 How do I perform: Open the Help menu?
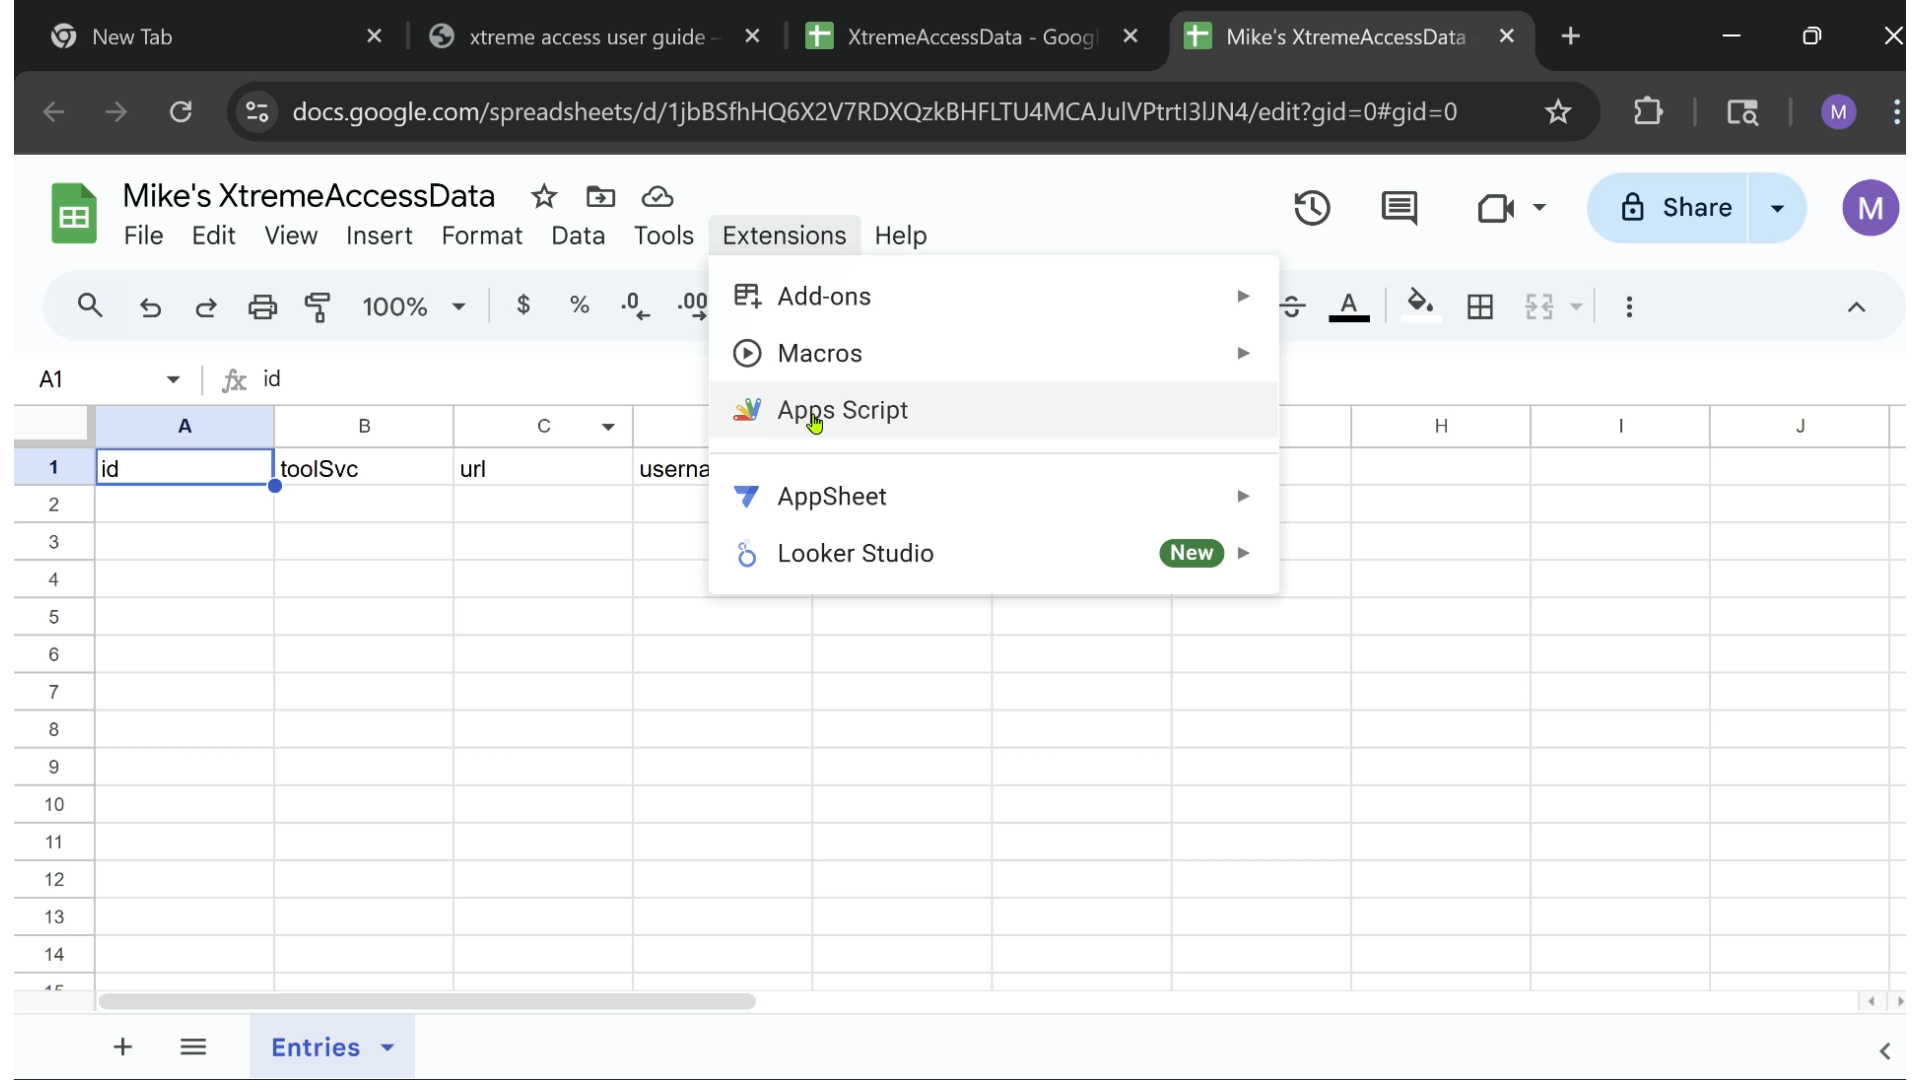tap(900, 235)
